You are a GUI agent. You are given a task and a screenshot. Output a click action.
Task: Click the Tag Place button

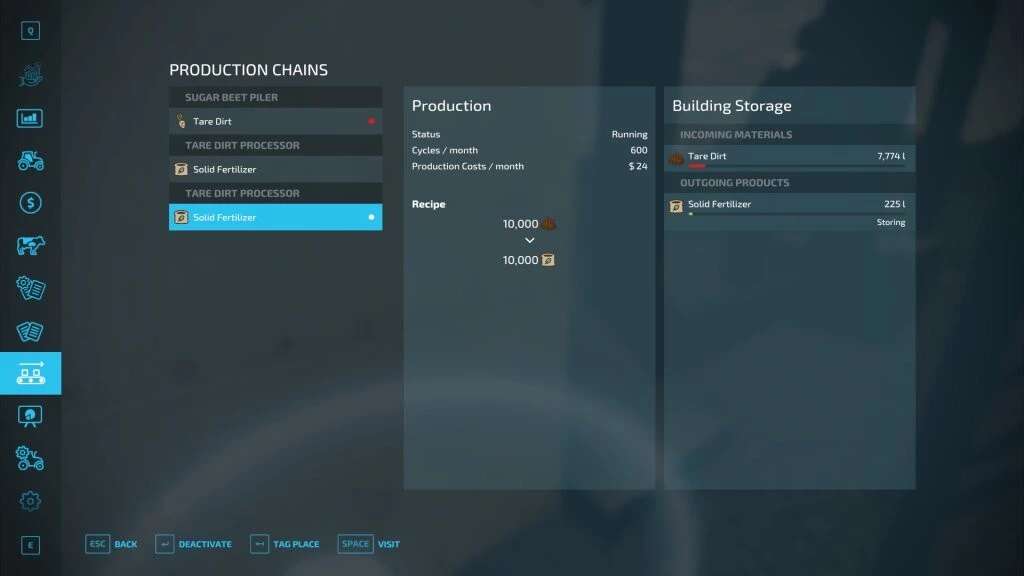(285, 544)
